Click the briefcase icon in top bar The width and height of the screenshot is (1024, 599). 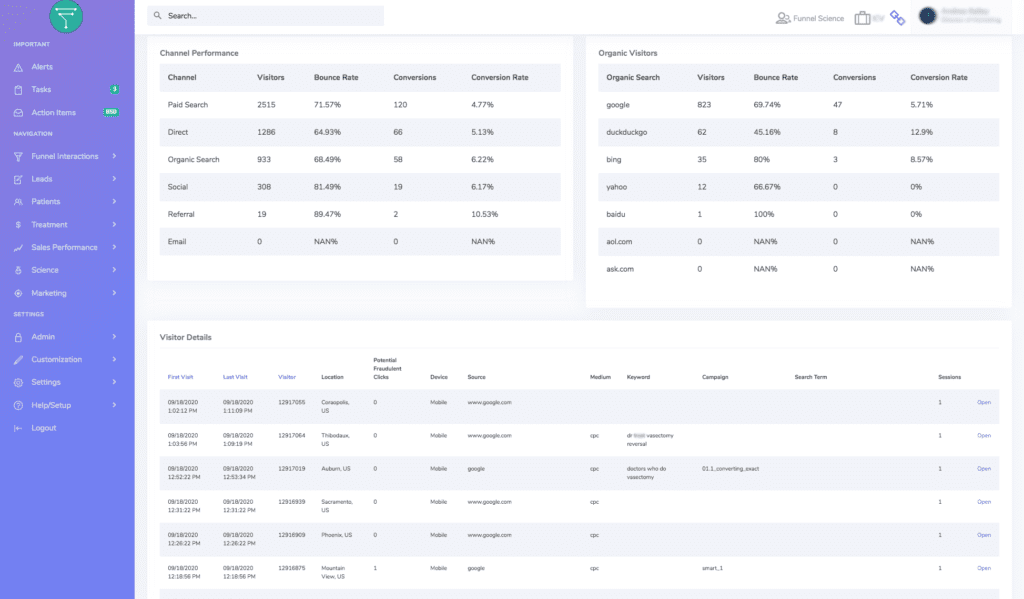(862, 17)
